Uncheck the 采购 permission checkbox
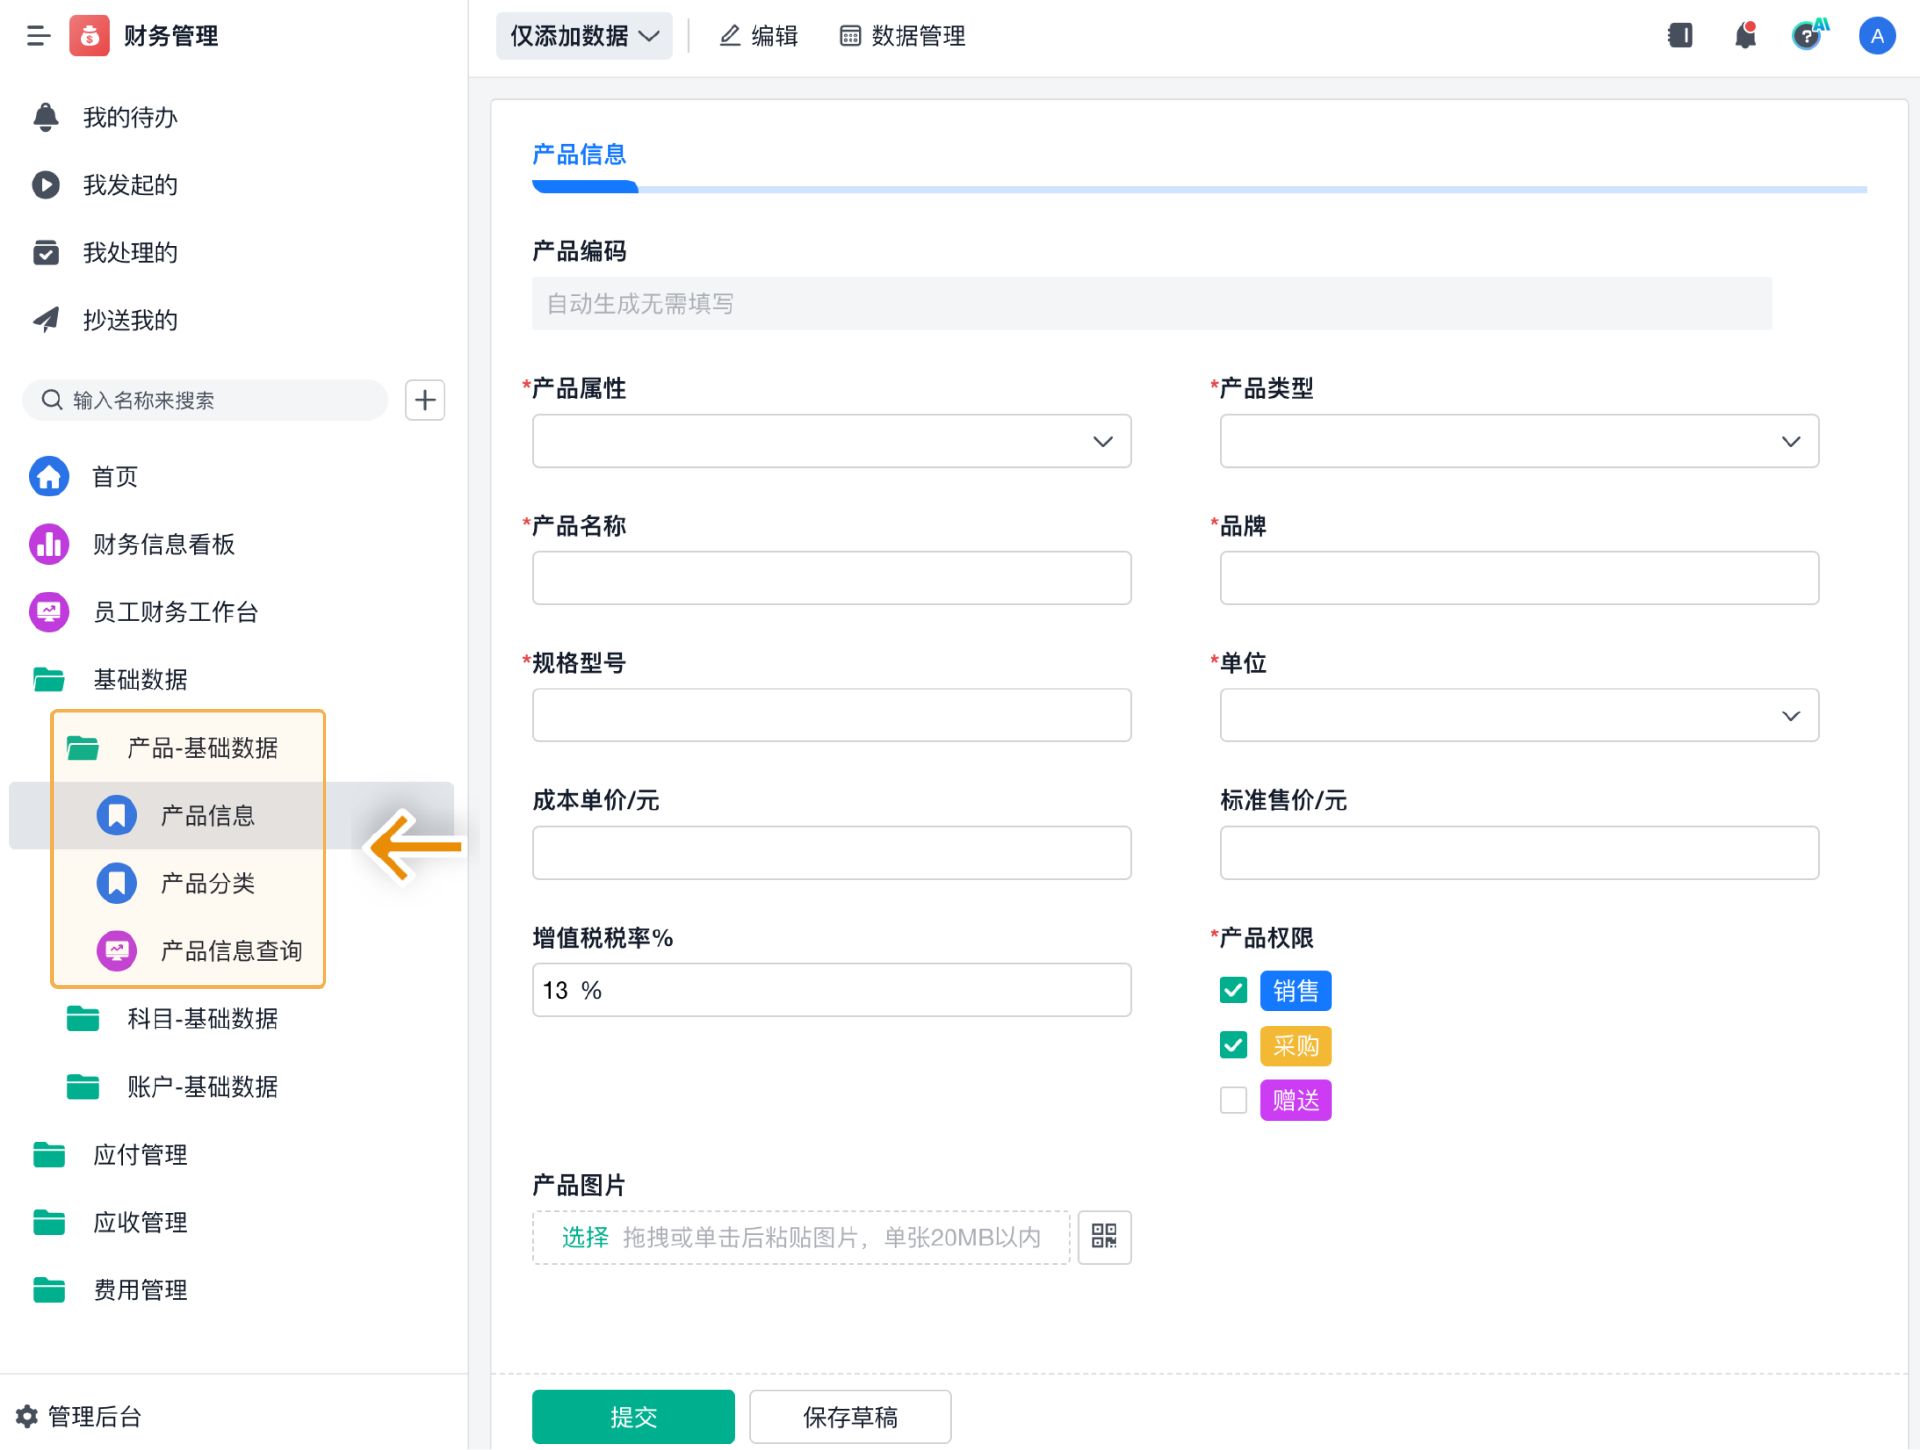Screen dimensions: 1920x1450 pyautogui.click(x=1233, y=1045)
